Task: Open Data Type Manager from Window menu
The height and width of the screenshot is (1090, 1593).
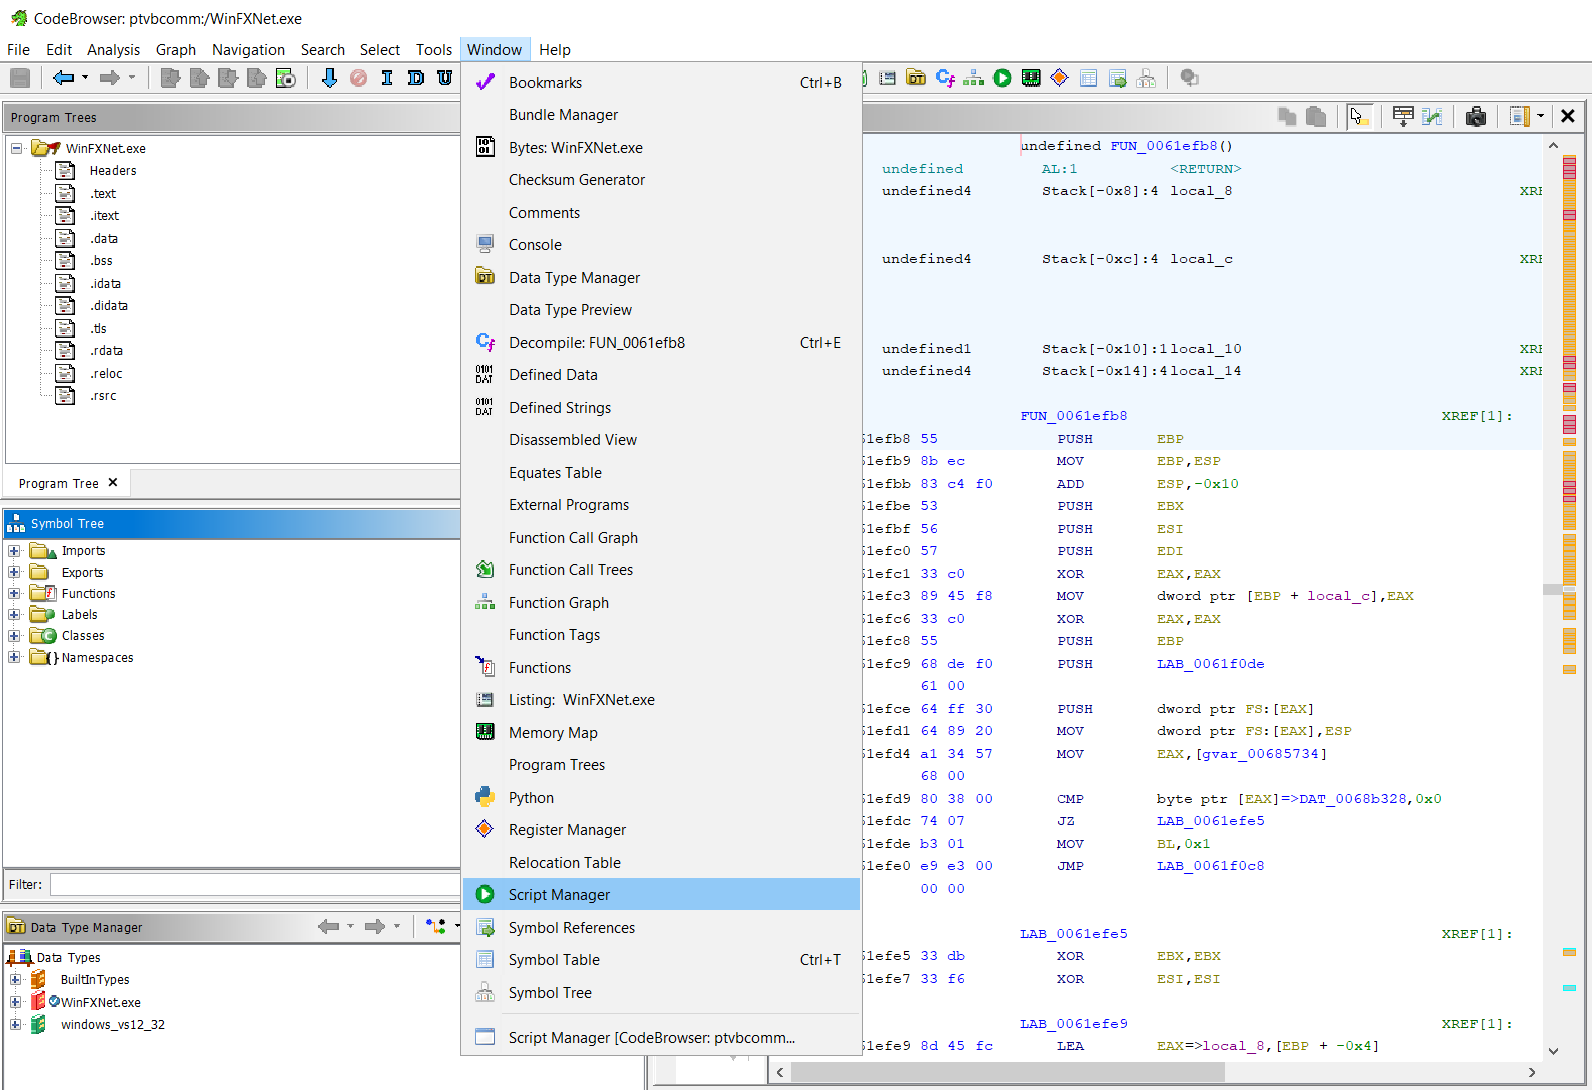Action: pos(661,278)
